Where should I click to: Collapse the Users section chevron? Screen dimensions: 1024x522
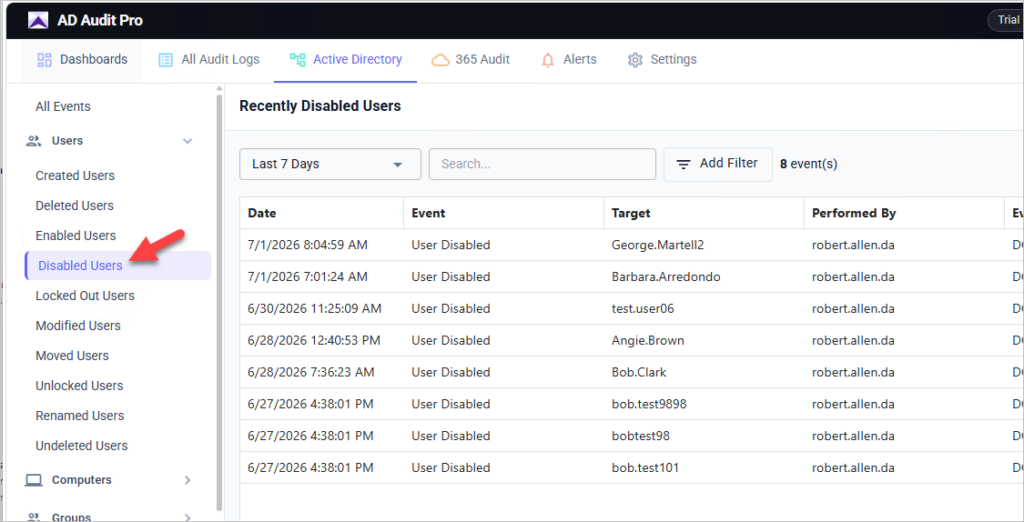tap(187, 141)
